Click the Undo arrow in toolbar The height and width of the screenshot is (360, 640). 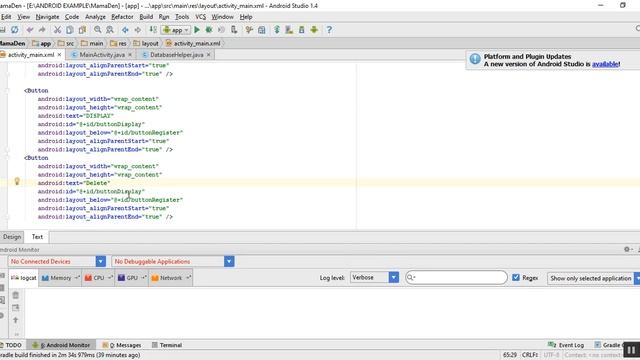pos(30,30)
